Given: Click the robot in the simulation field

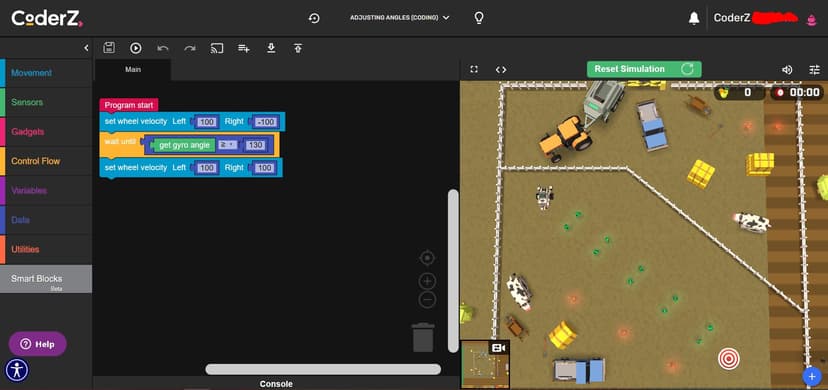Looking at the screenshot, I should (x=544, y=196).
